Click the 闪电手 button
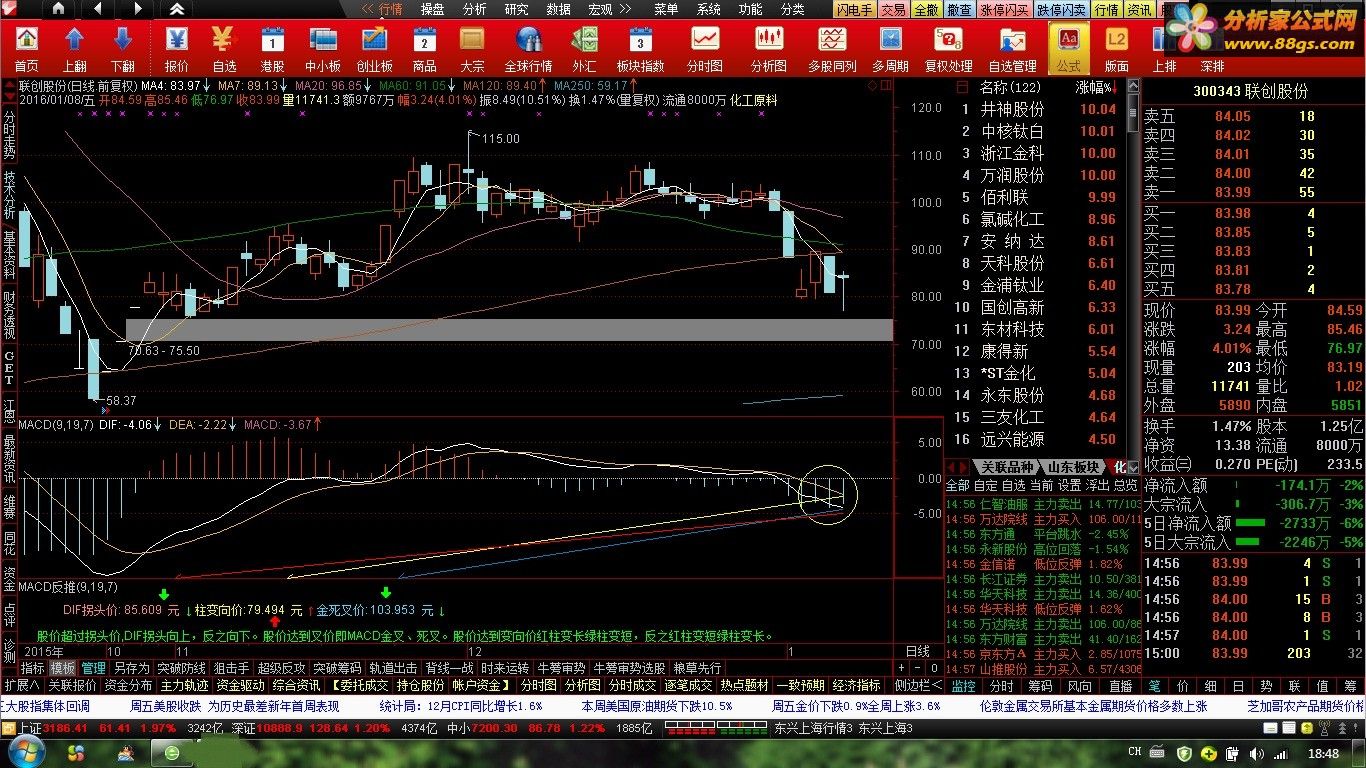This screenshot has width=1366, height=768. (x=855, y=9)
